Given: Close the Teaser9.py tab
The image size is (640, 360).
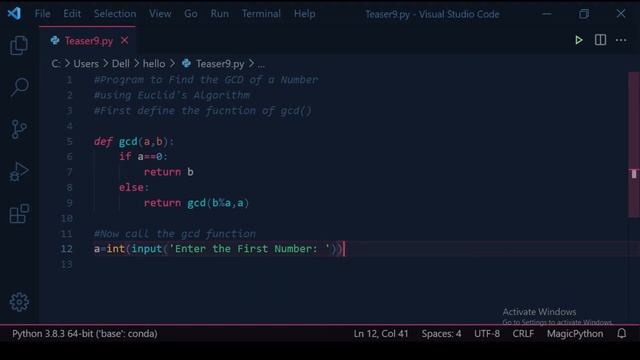Looking at the screenshot, I should 124,40.
